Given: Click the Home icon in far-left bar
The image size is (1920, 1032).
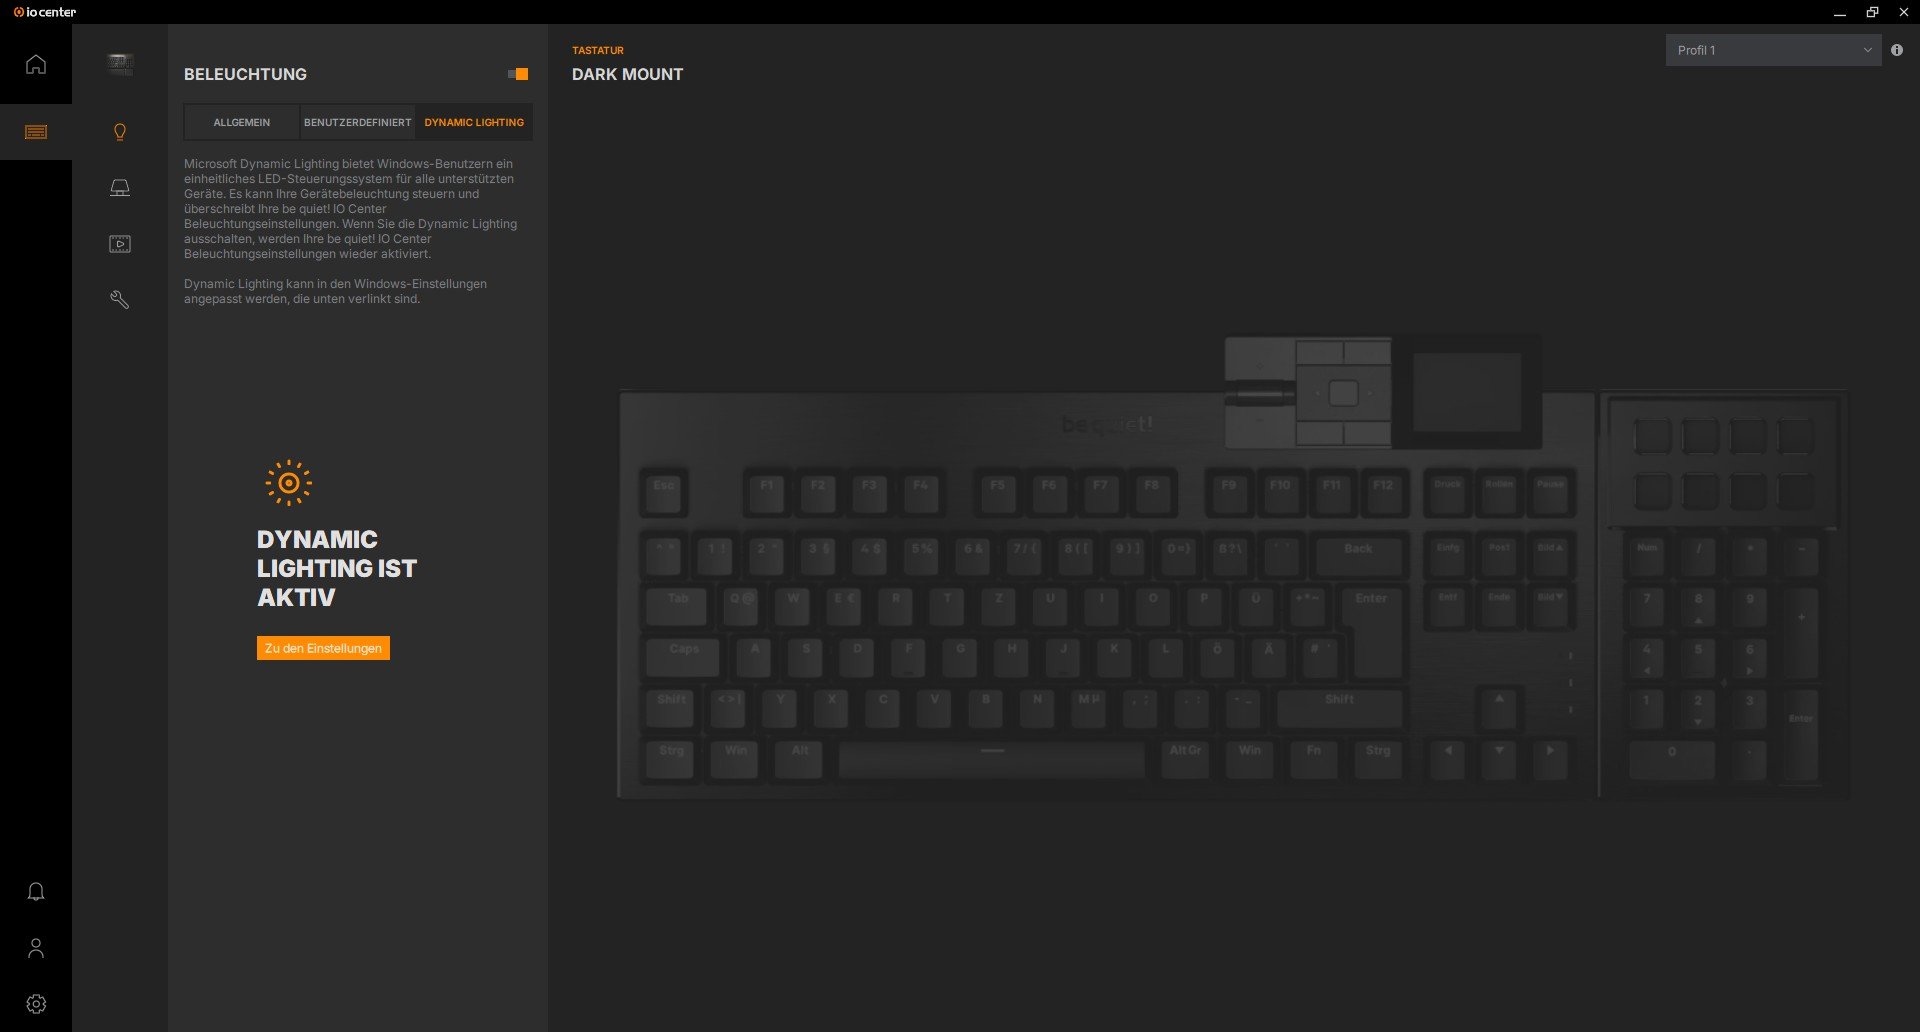Looking at the screenshot, I should [36, 63].
